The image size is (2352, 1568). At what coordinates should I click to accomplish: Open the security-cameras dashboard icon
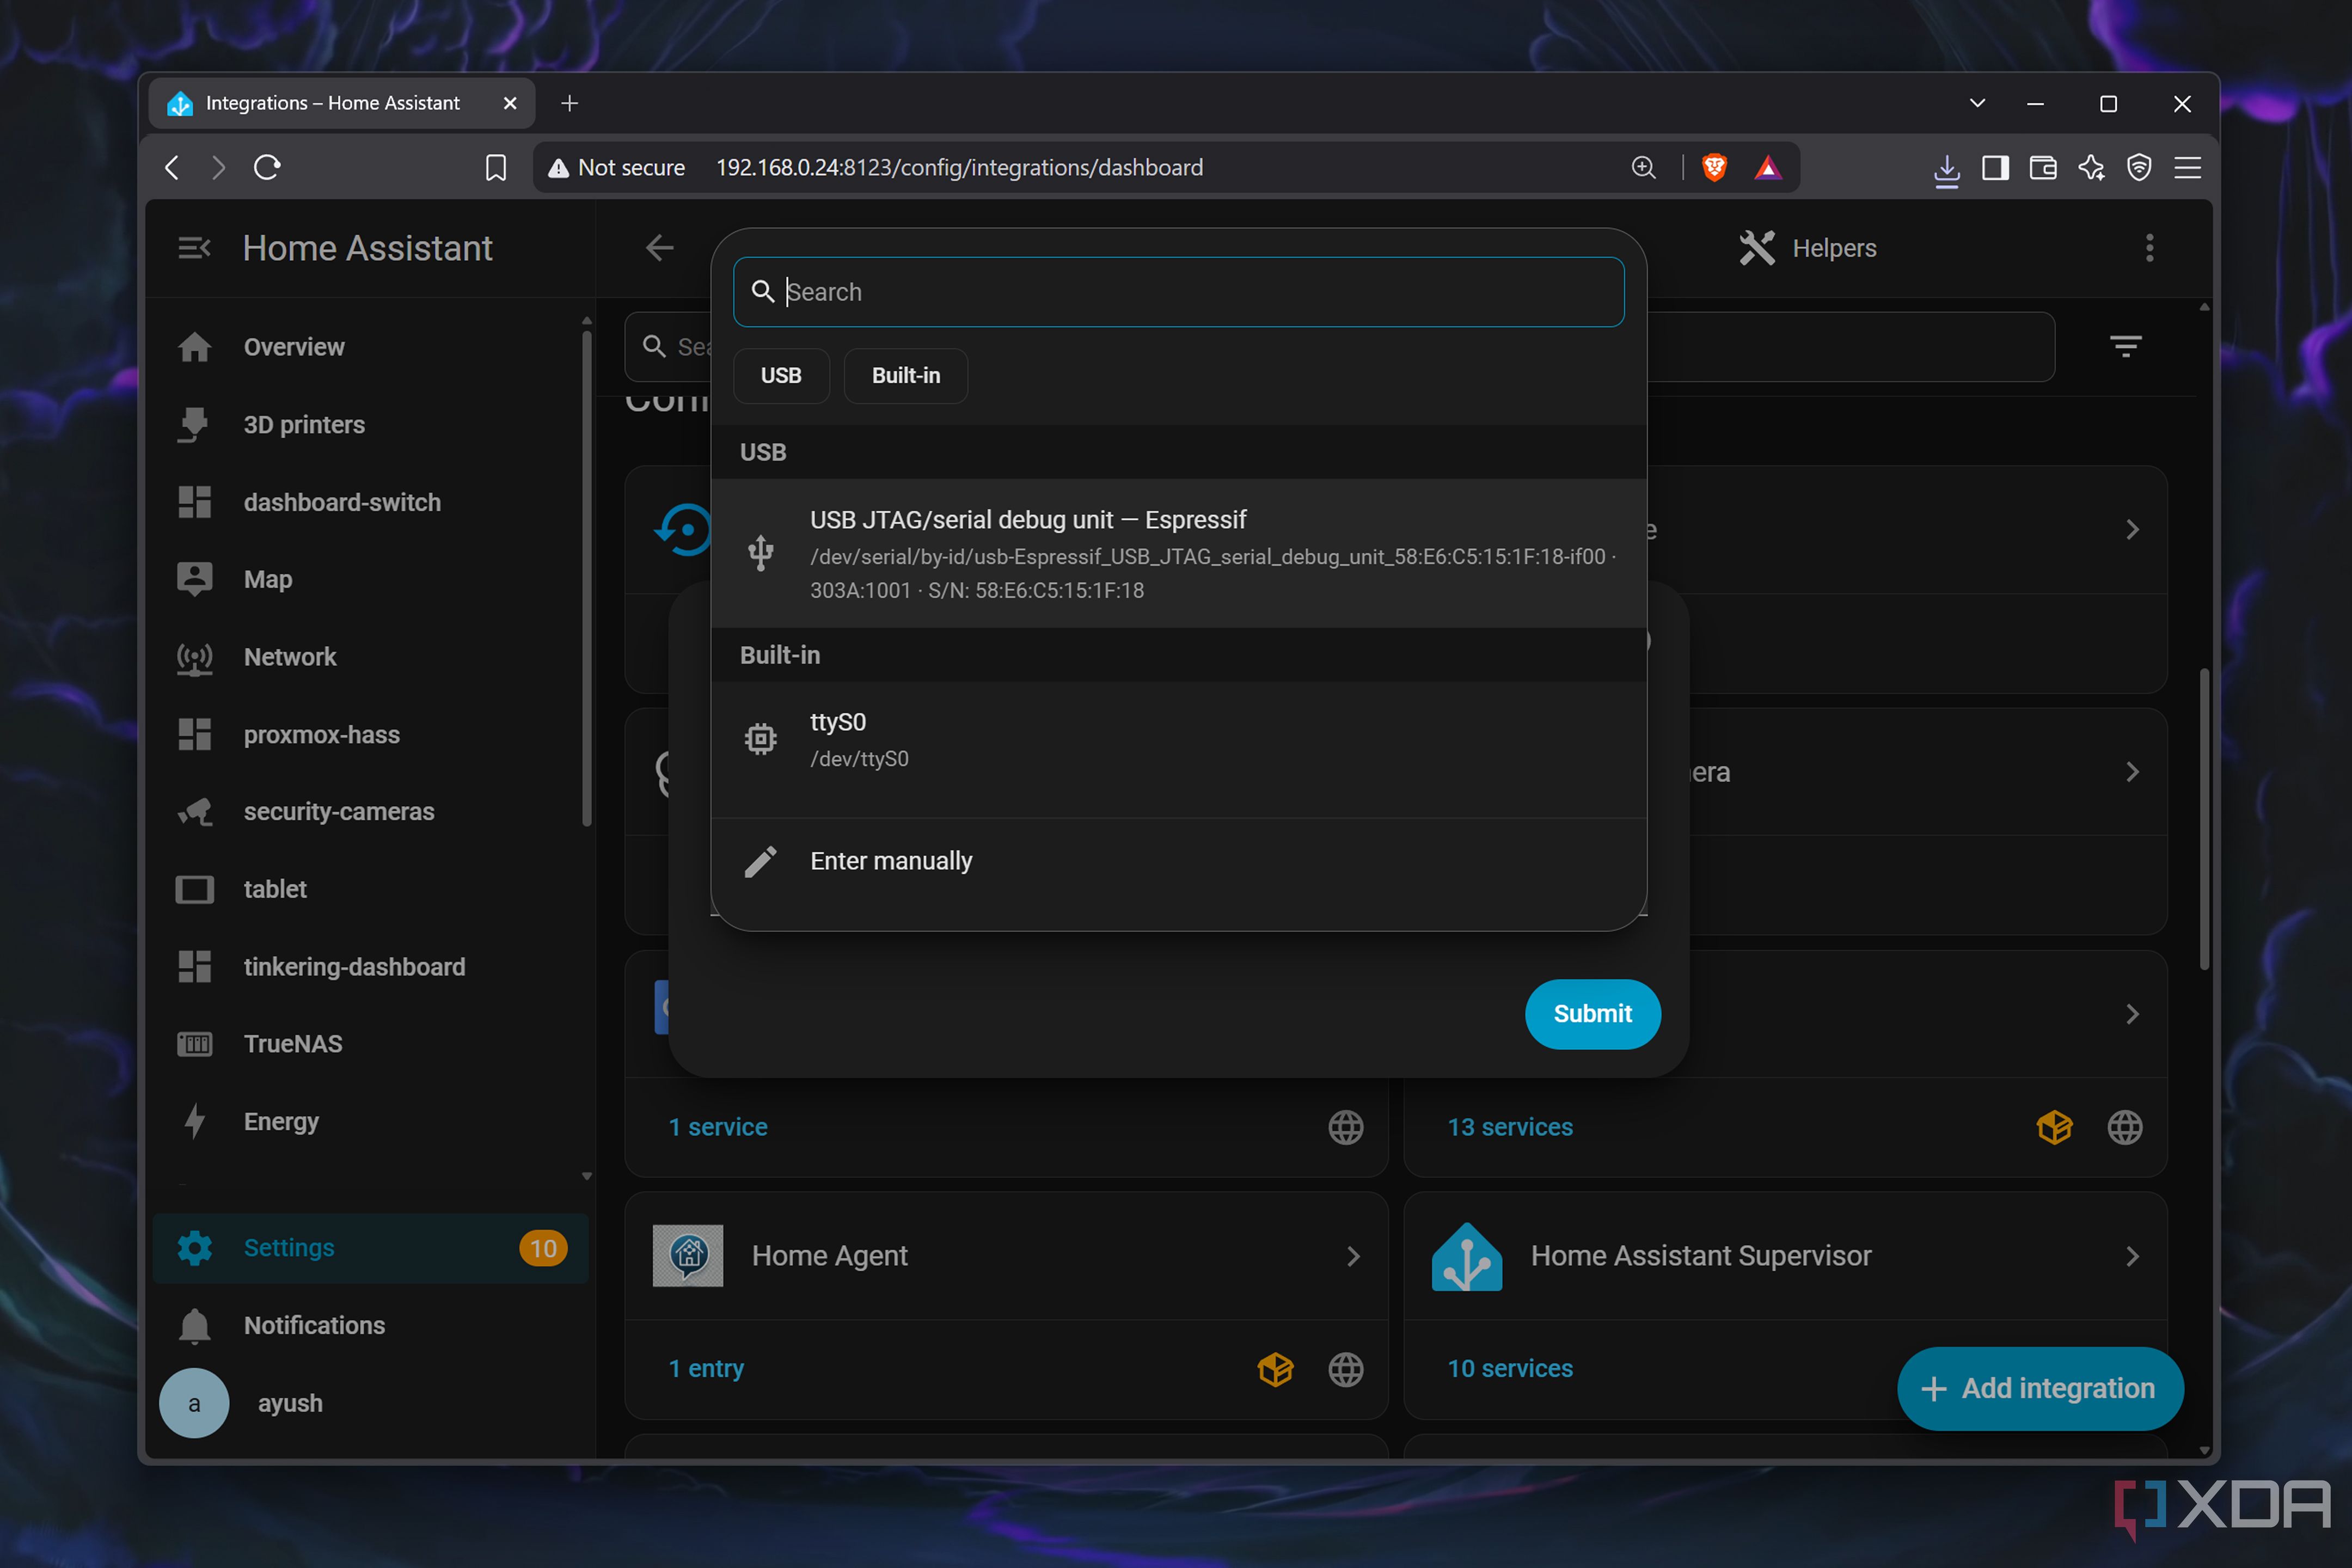pyautogui.click(x=194, y=812)
